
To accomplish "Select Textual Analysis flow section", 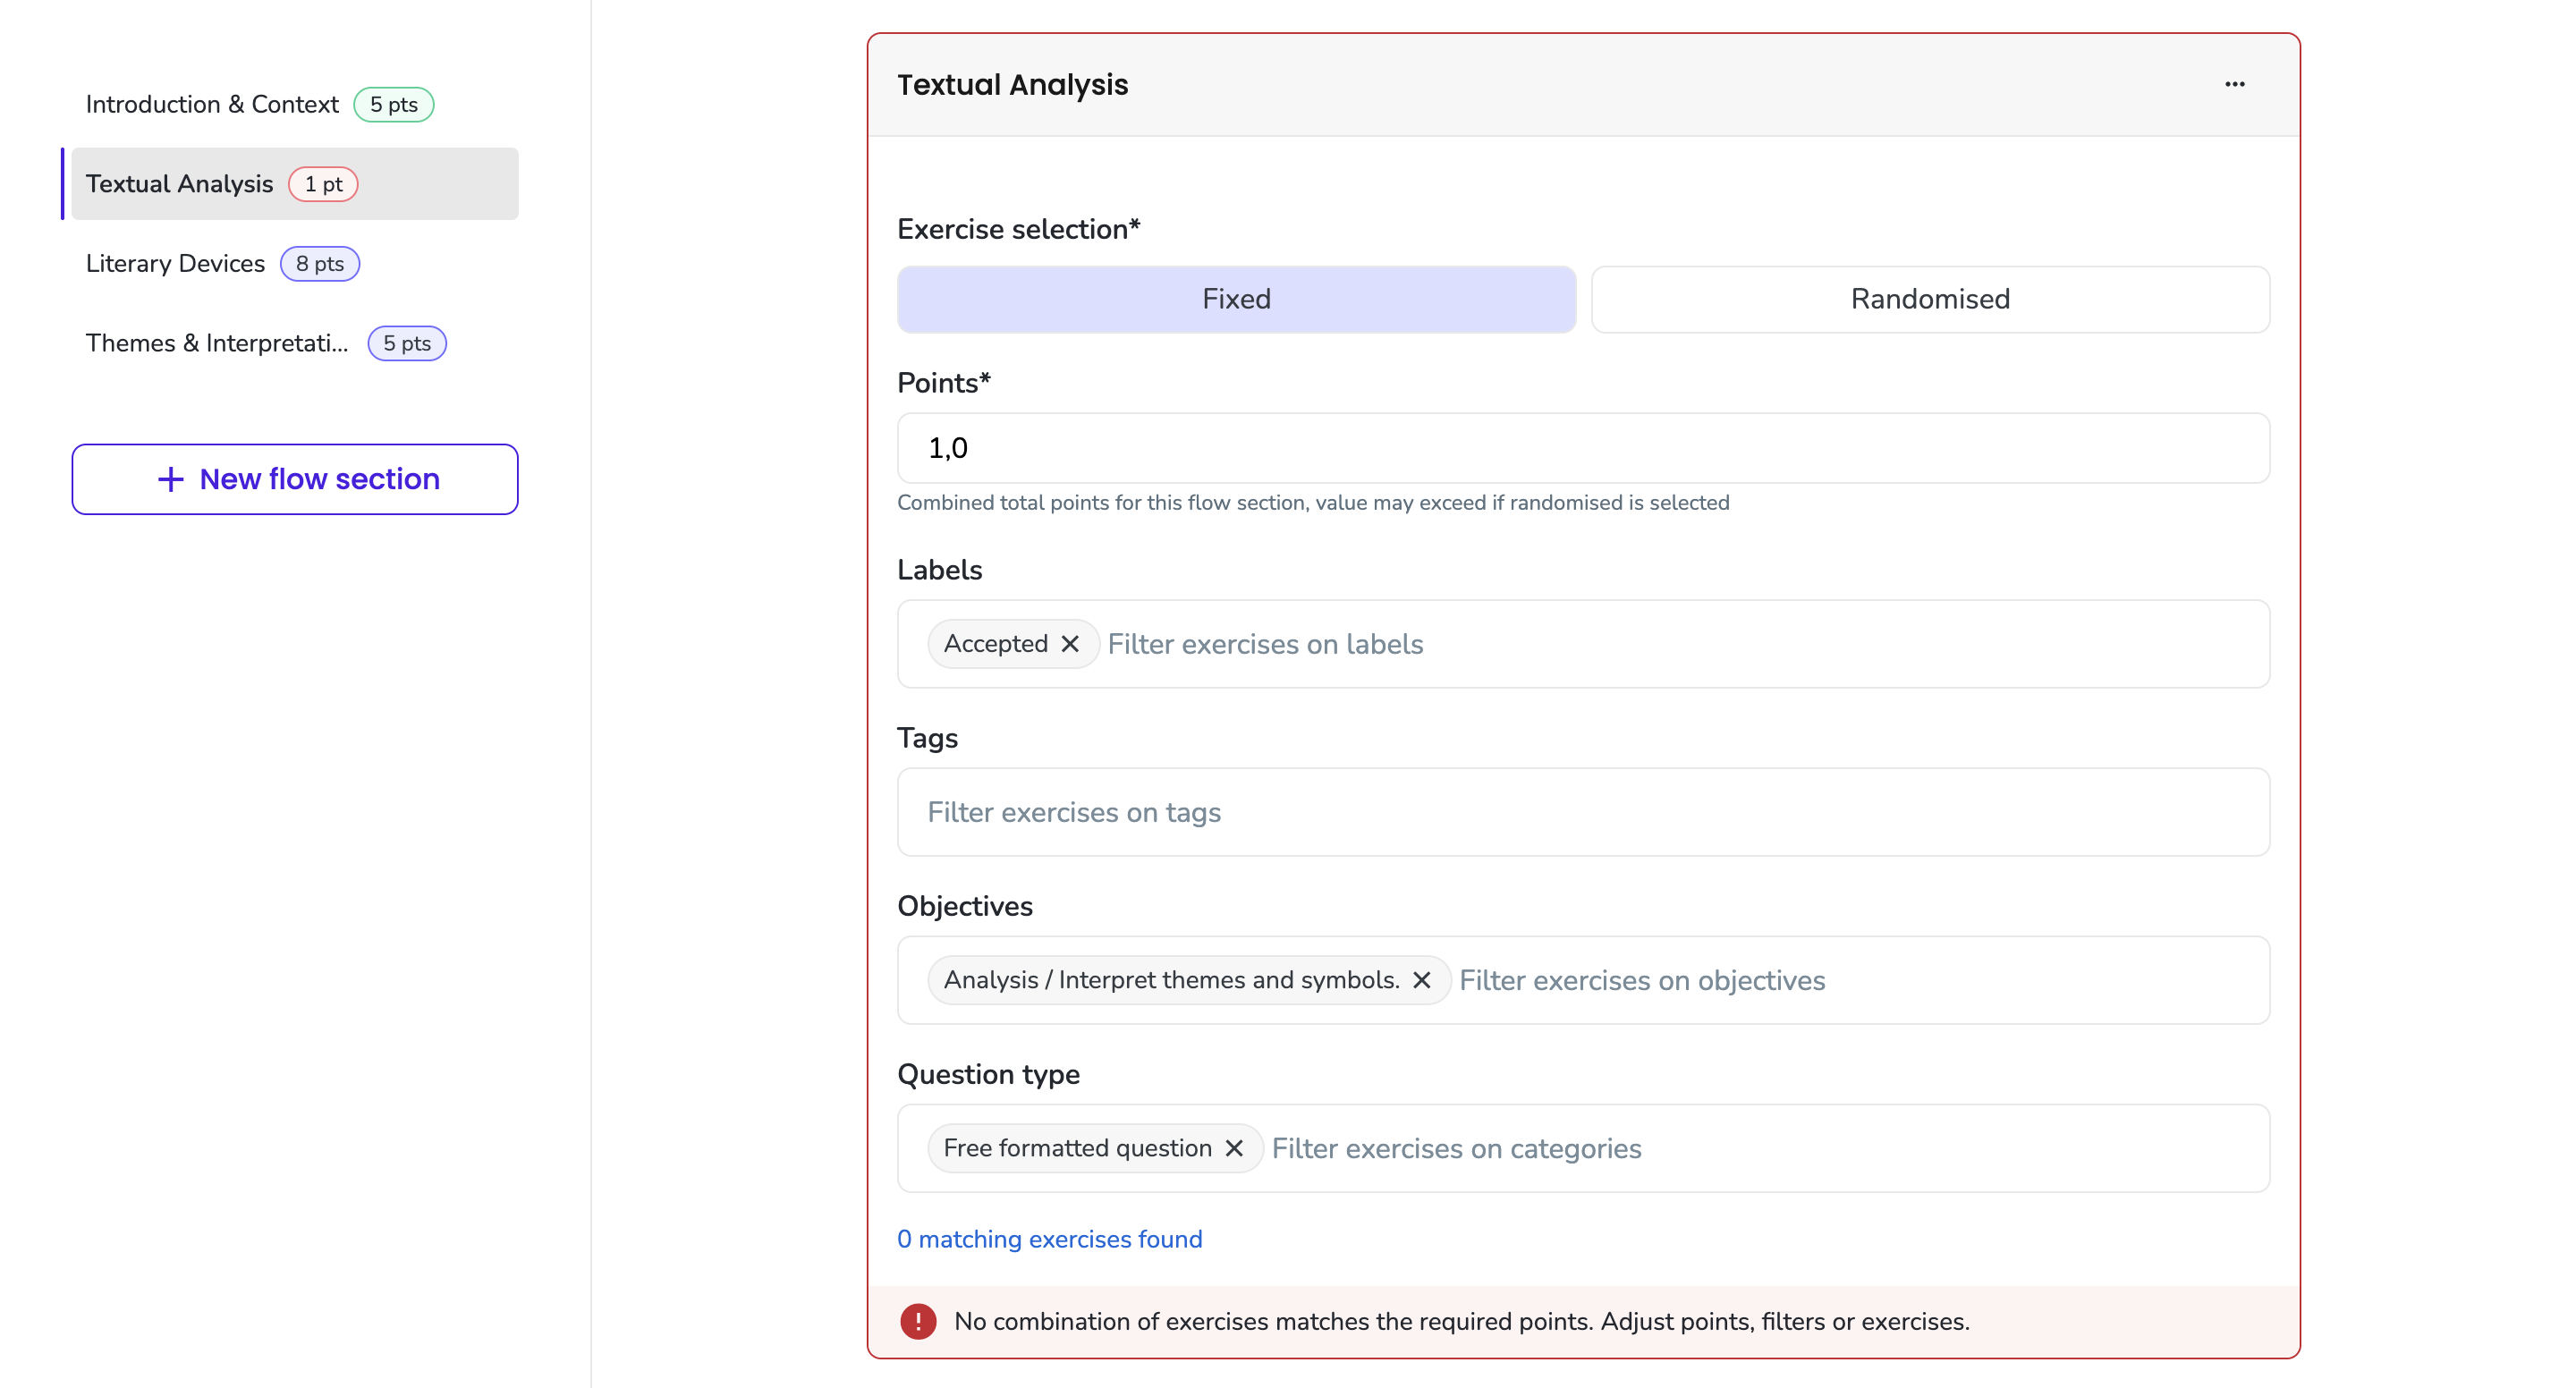I will 295,184.
